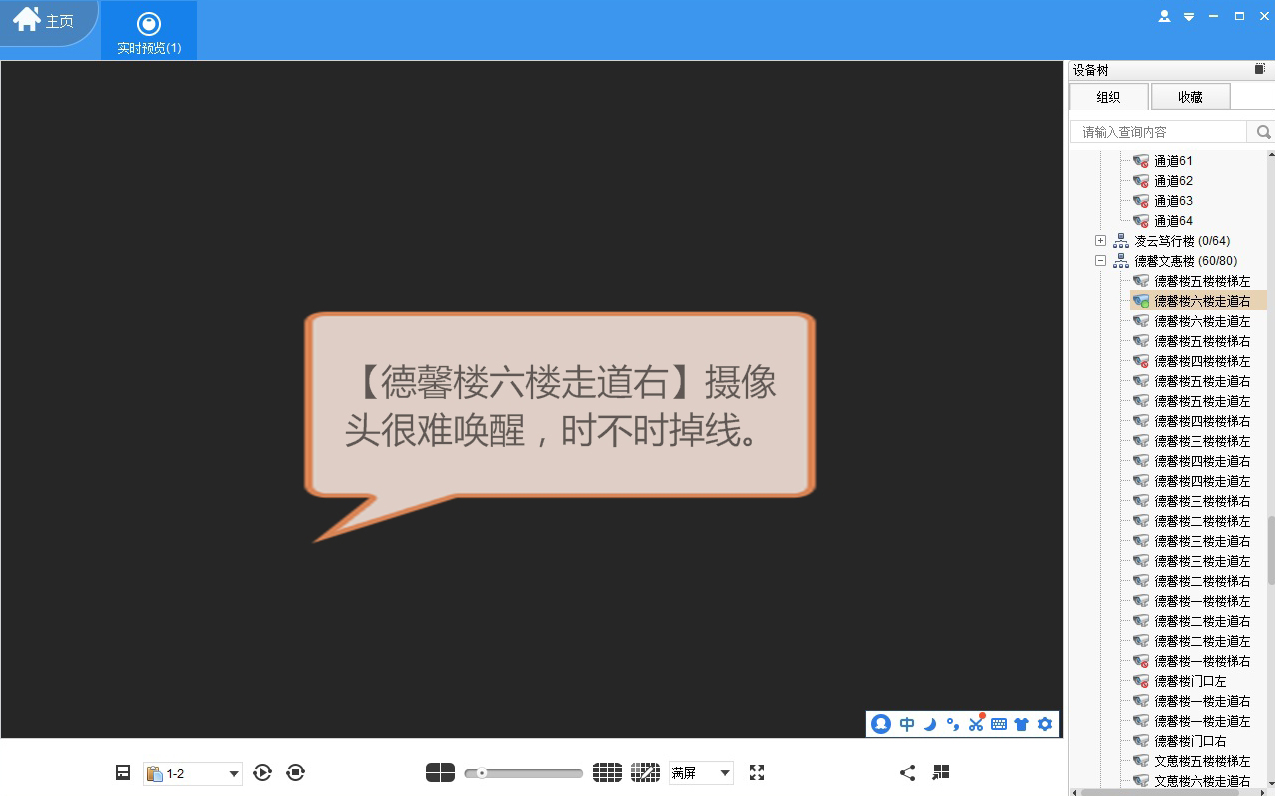The width and height of the screenshot is (1275, 796).
Task: Select camera 德馨楼四楼走道左
Action: 1202,481
